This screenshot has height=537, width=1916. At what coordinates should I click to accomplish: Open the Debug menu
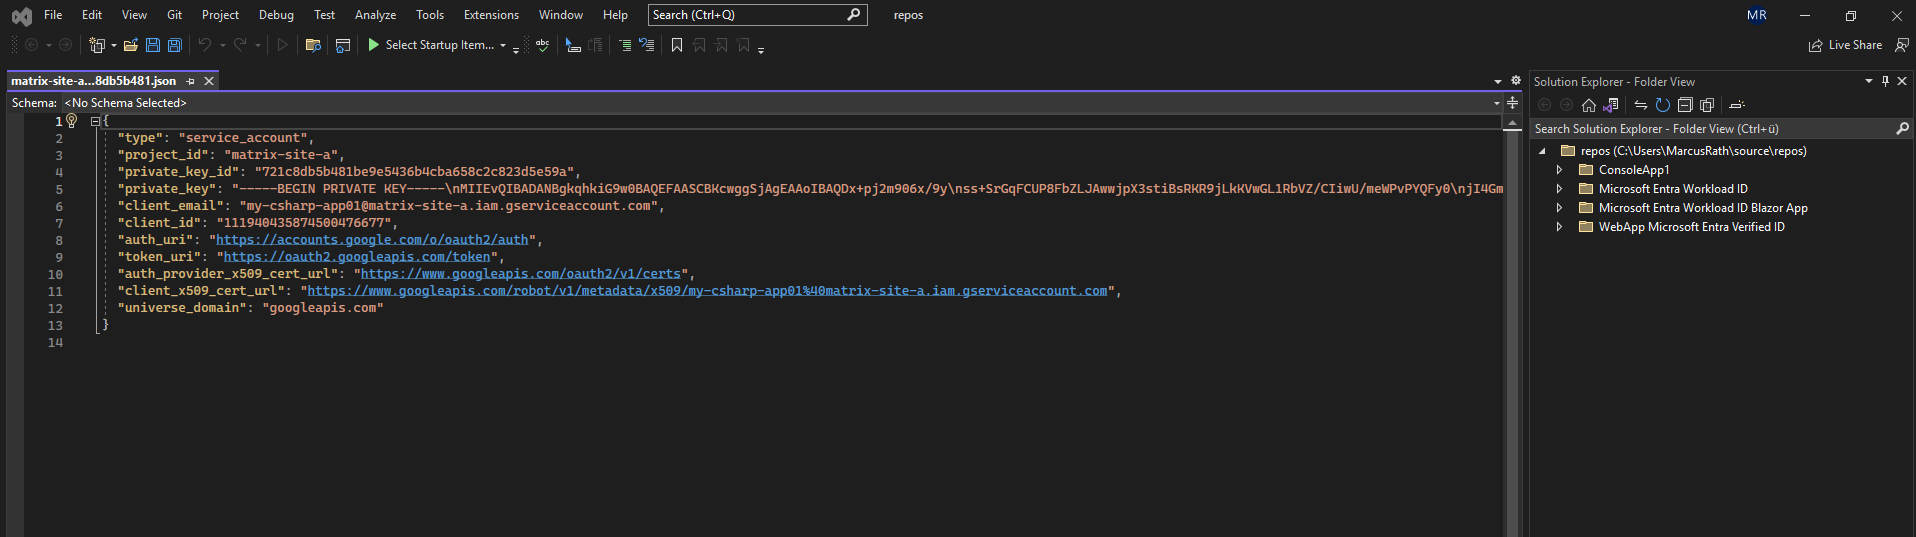(276, 15)
